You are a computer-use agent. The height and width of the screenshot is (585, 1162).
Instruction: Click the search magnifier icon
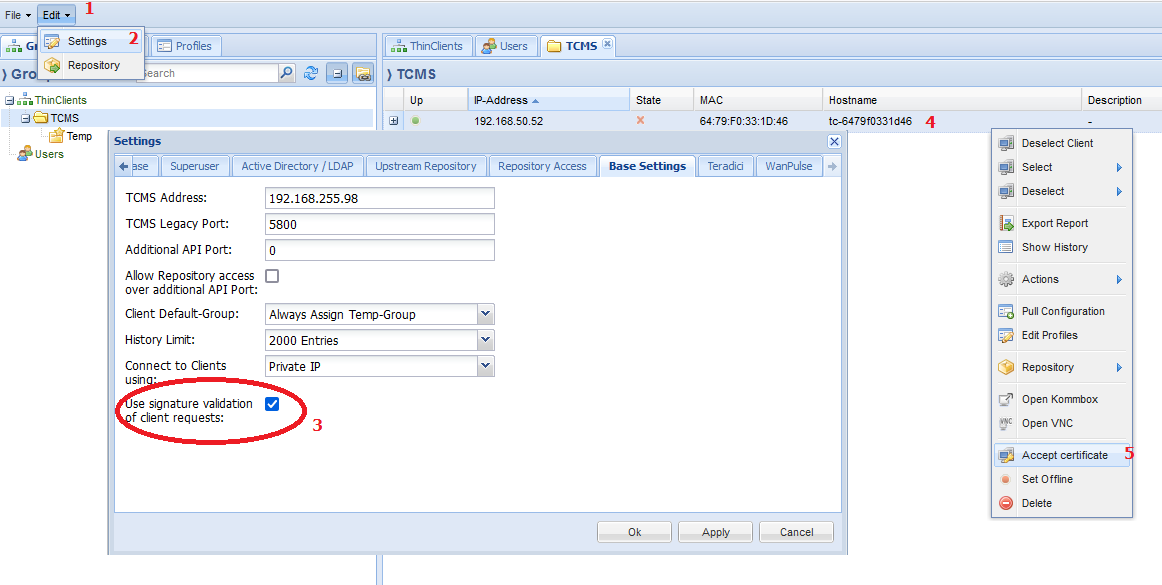click(287, 73)
